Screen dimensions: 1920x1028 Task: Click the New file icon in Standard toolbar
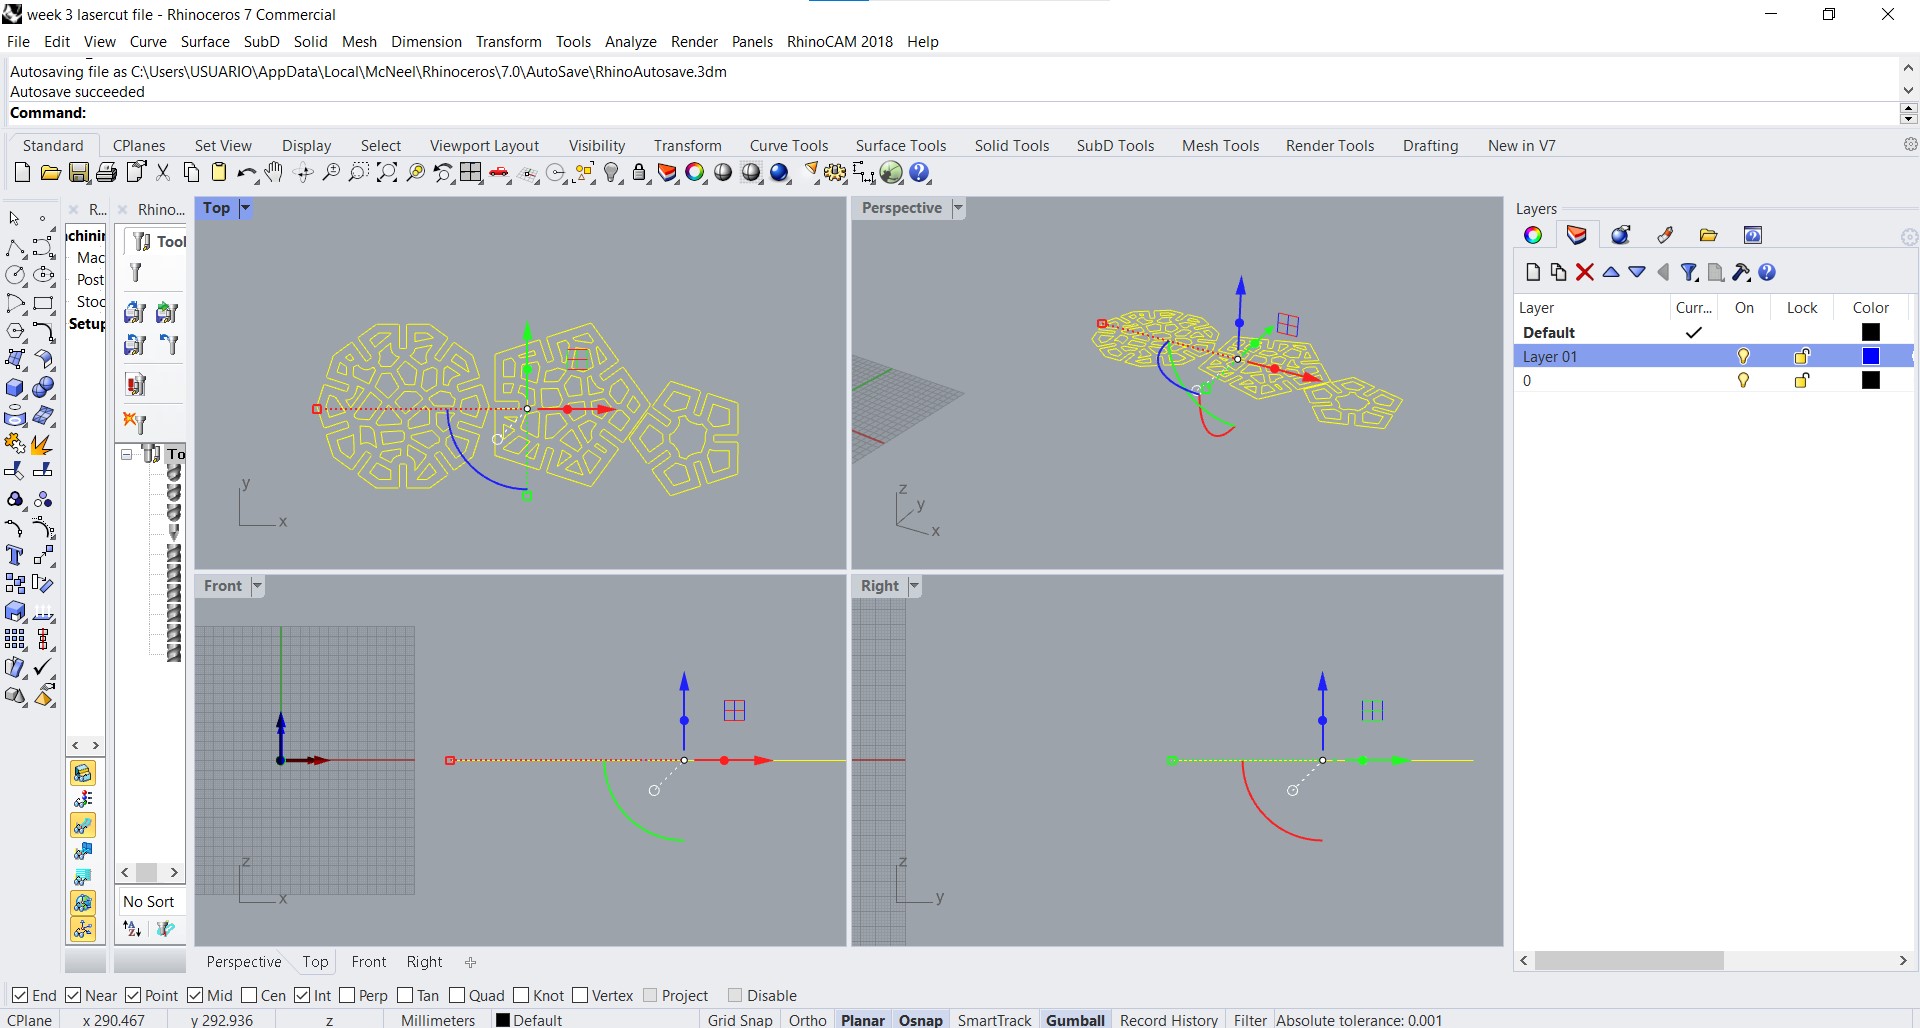coord(22,173)
